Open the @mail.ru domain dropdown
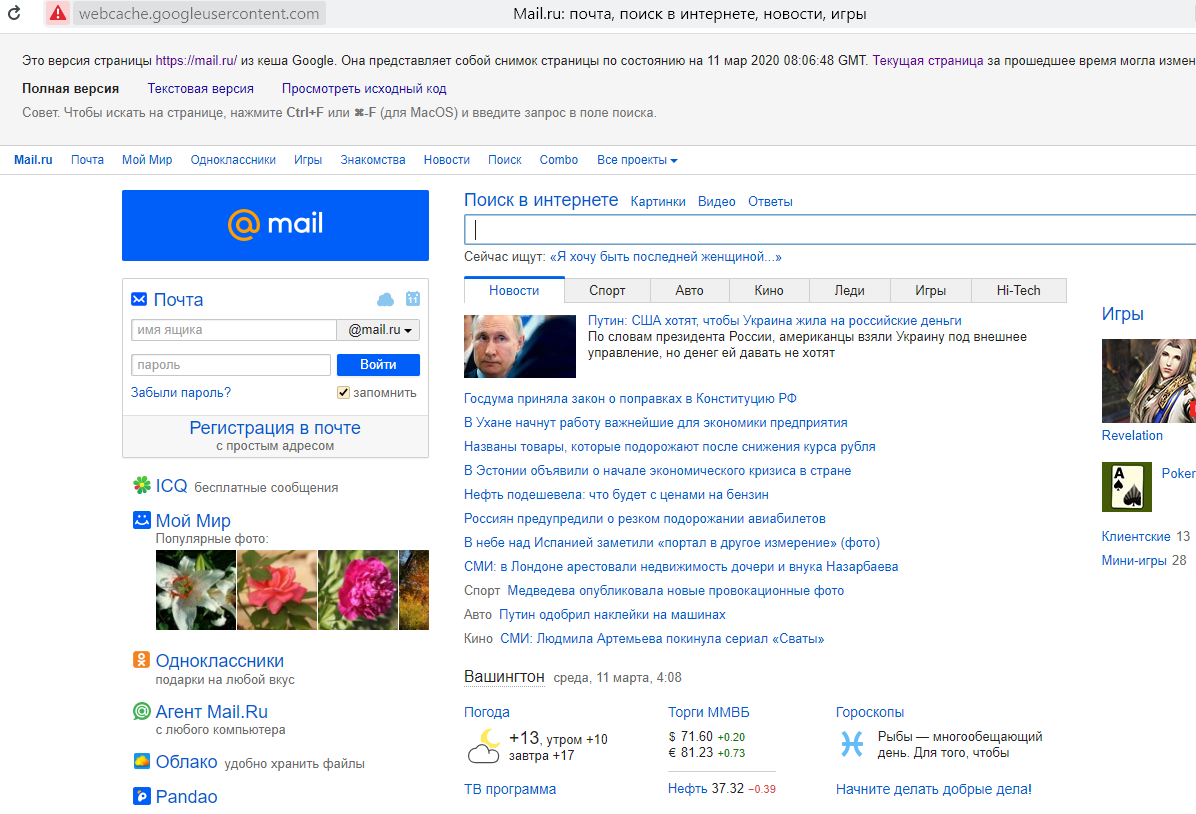The image size is (1196, 814). click(378, 330)
